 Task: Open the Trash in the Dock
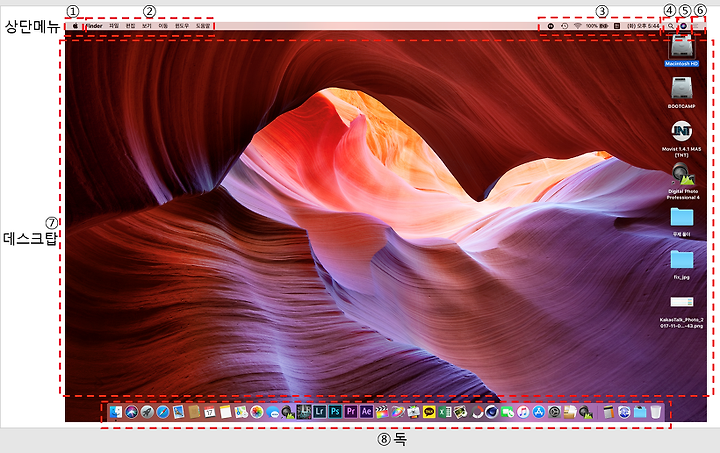(656, 412)
